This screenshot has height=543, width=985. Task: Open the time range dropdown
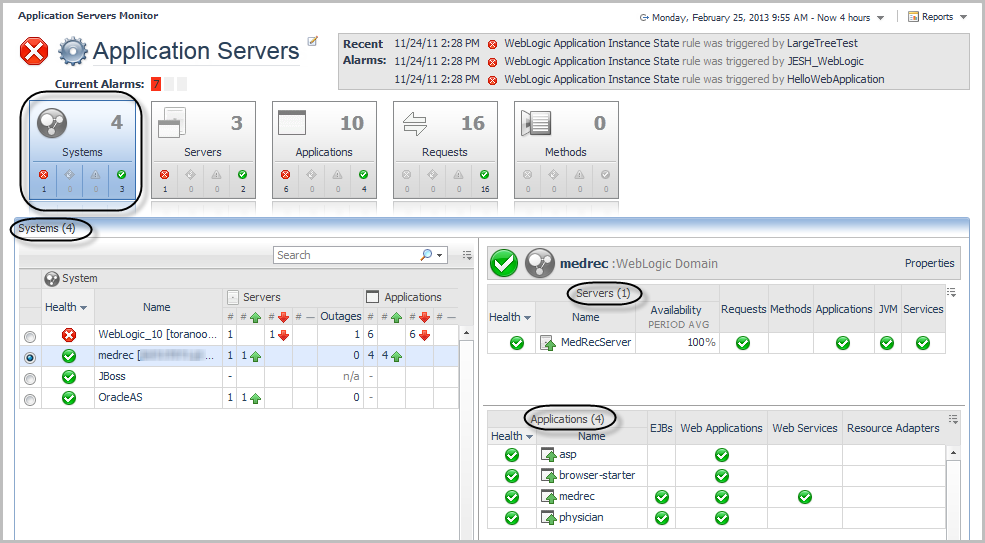[x=881, y=18]
